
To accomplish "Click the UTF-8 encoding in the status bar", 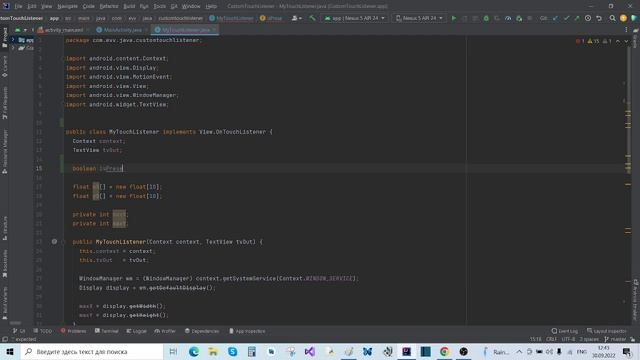I will (x=568, y=339).
